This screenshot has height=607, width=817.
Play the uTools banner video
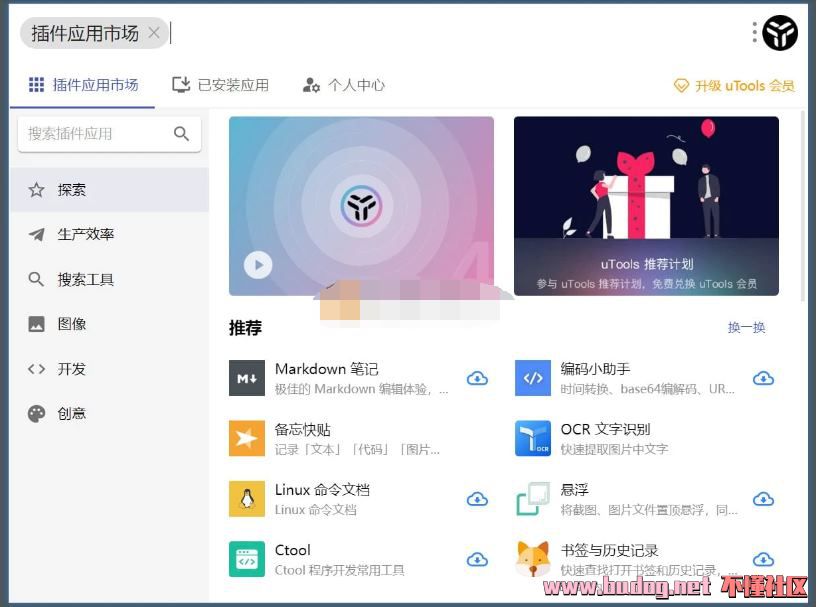258,265
